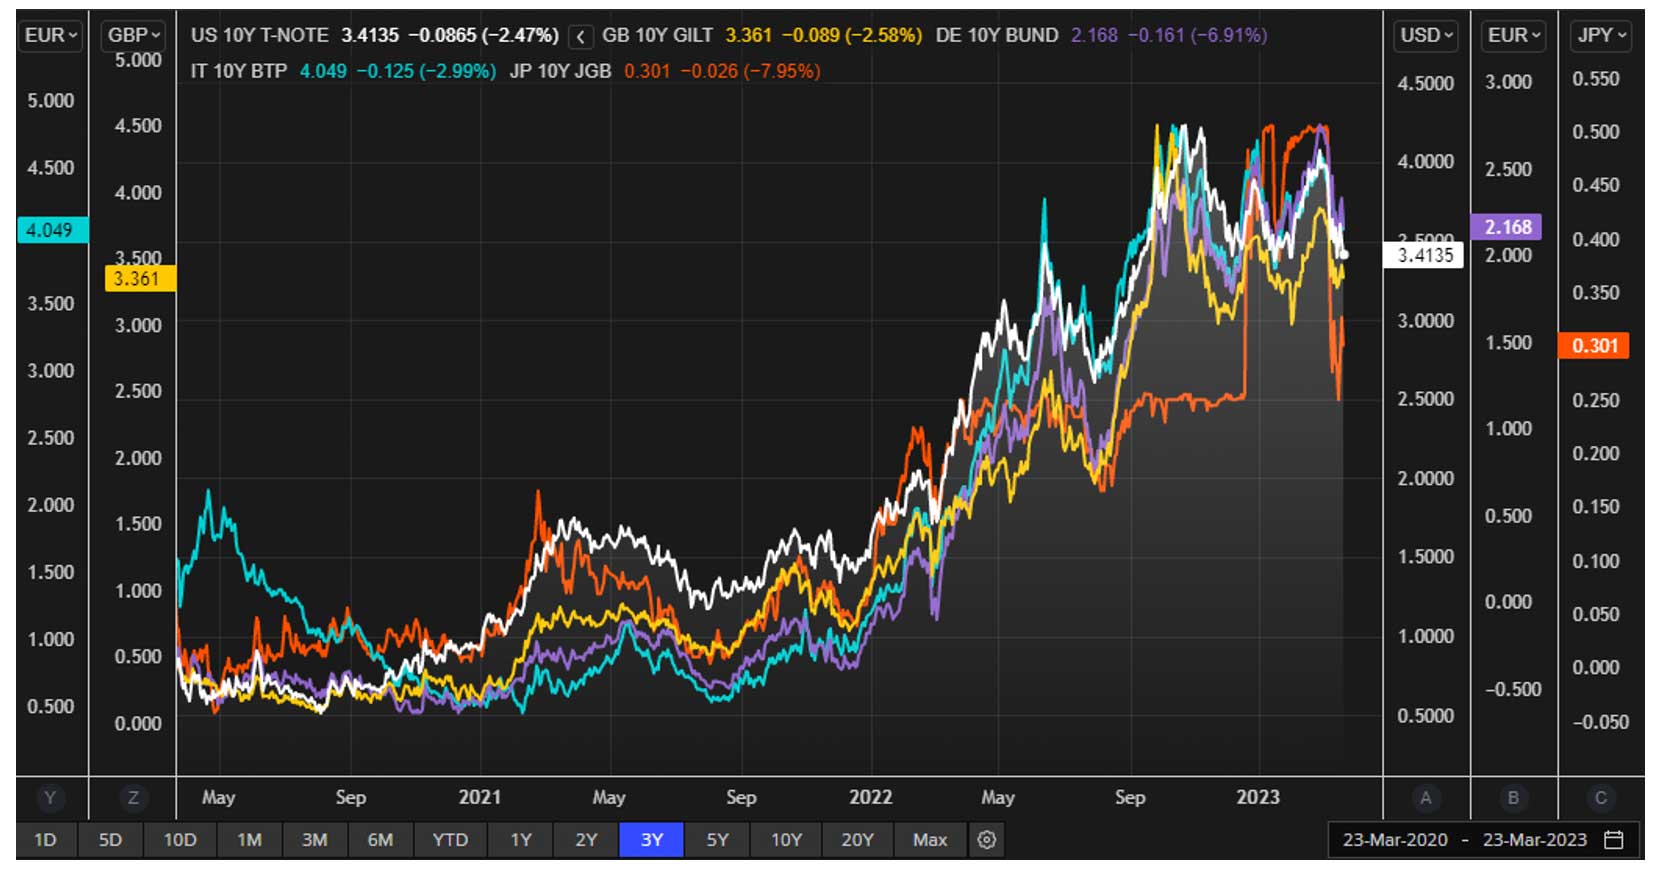The height and width of the screenshot is (878, 1660).
Task: Click the yellow 3.361 price tag
Action: point(139,278)
